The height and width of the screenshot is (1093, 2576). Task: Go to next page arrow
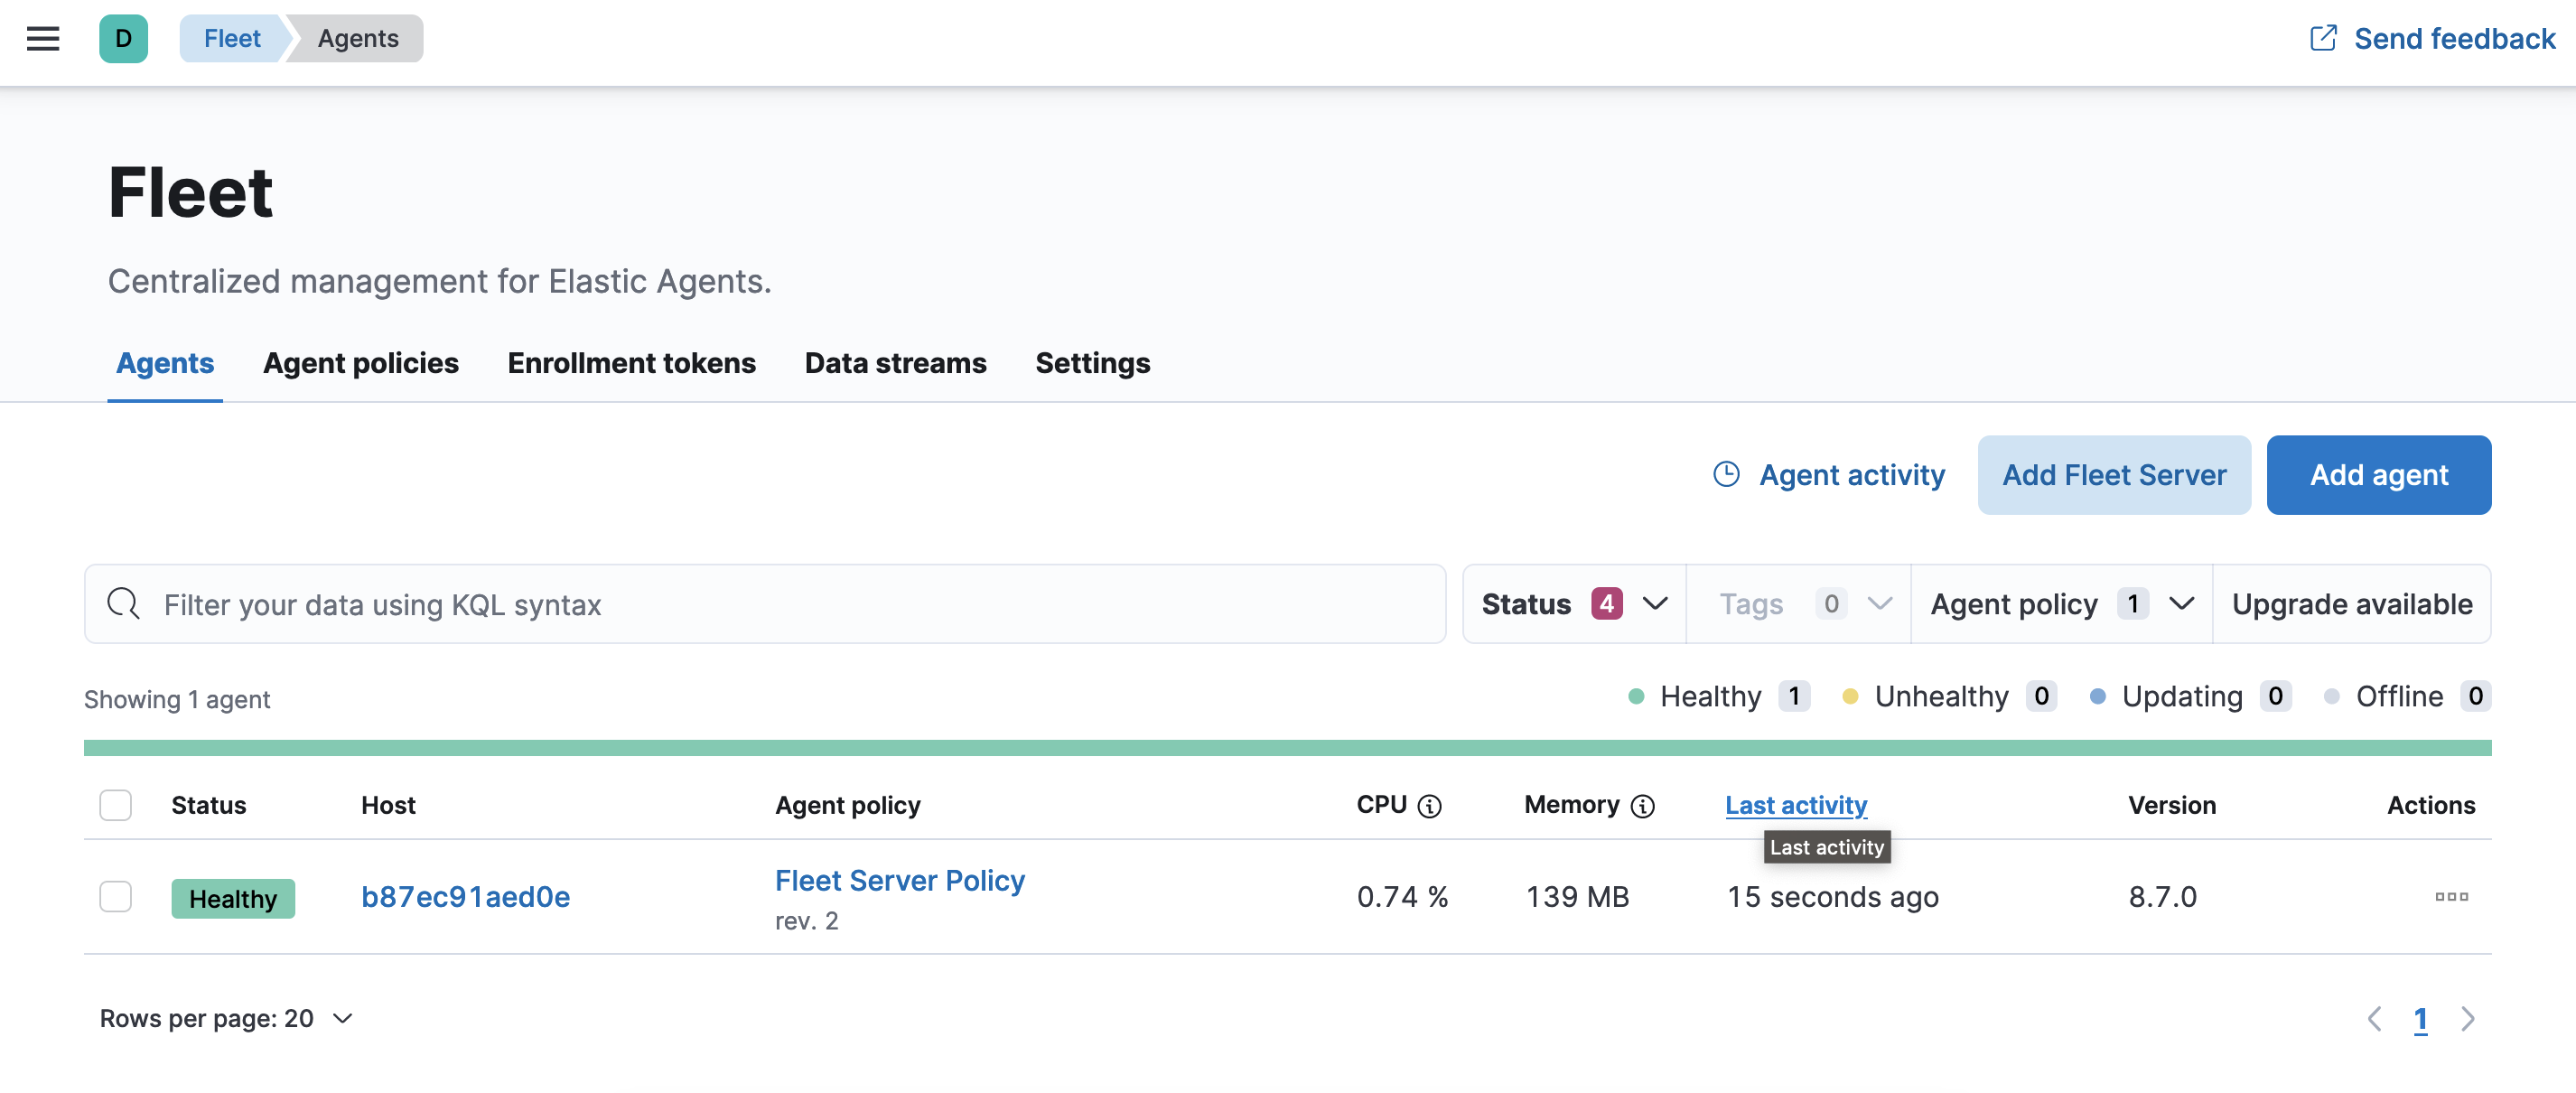pyautogui.click(x=2467, y=1019)
